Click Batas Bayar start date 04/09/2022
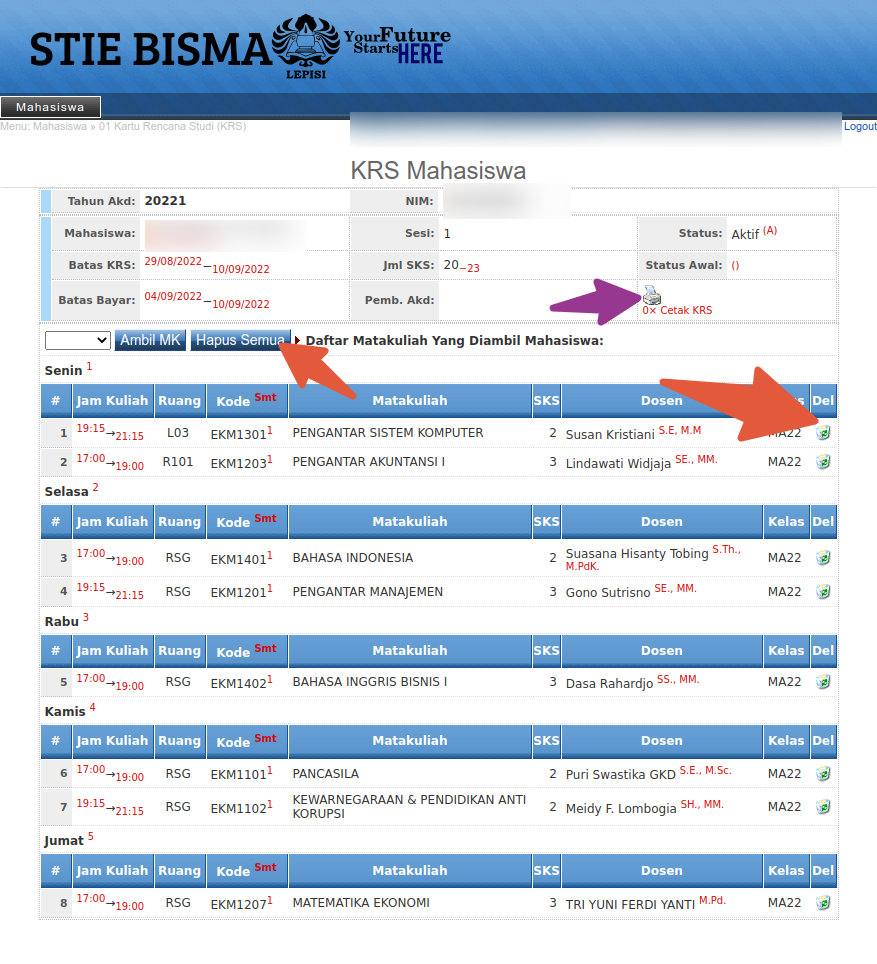Viewport: 877px width, 964px height. coord(173,296)
